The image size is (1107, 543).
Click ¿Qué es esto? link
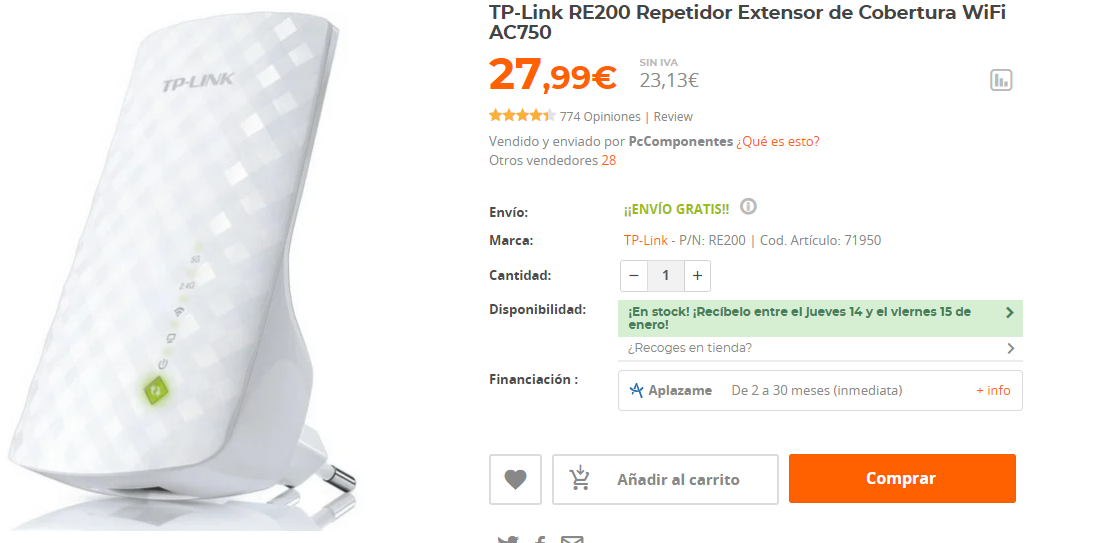(777, 141)
